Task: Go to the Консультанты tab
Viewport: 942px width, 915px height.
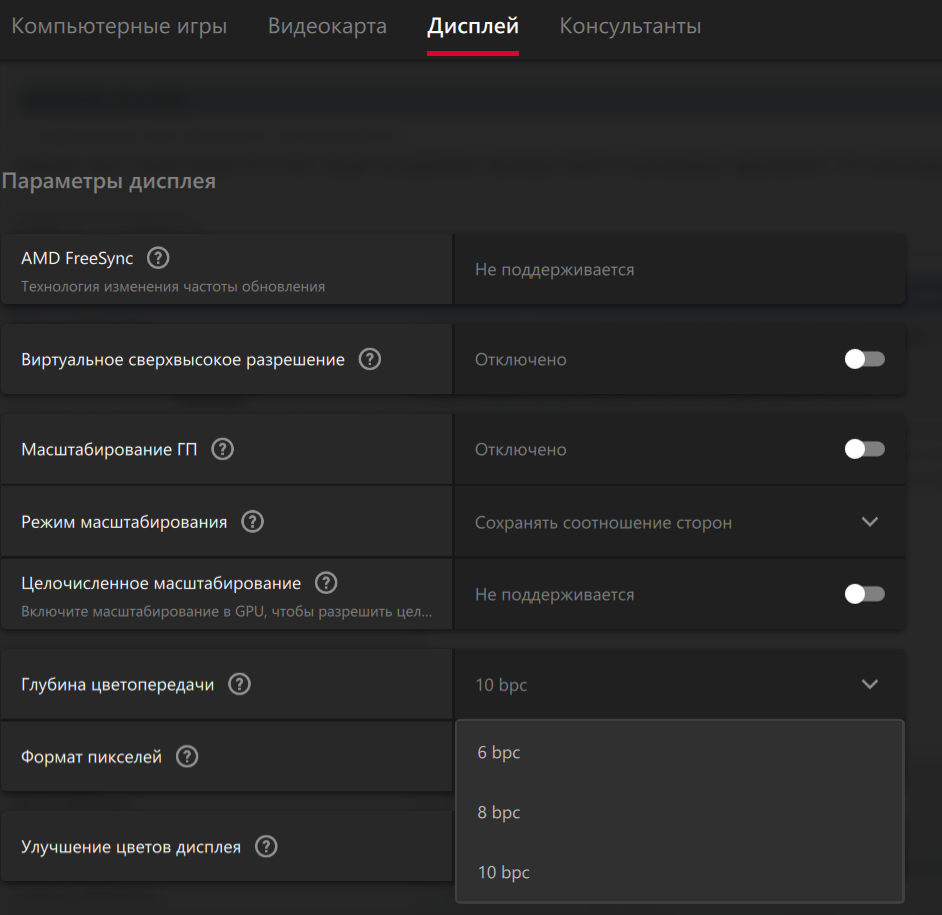Action: pyautogui.click(x=630, y=26)
